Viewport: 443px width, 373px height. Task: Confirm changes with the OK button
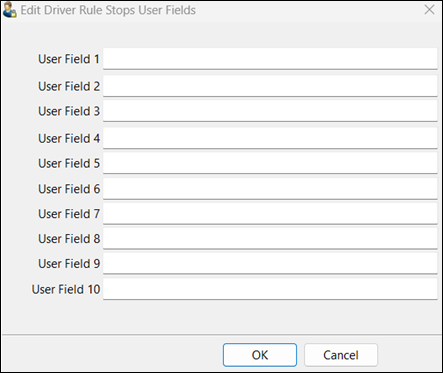pyautogui.click(x=260, y=355)
